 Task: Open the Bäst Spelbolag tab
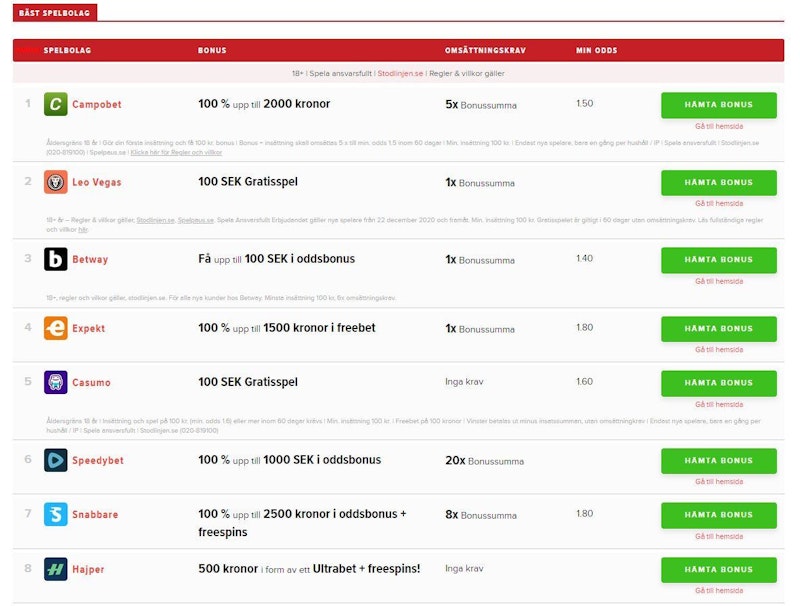click(55, 13)
